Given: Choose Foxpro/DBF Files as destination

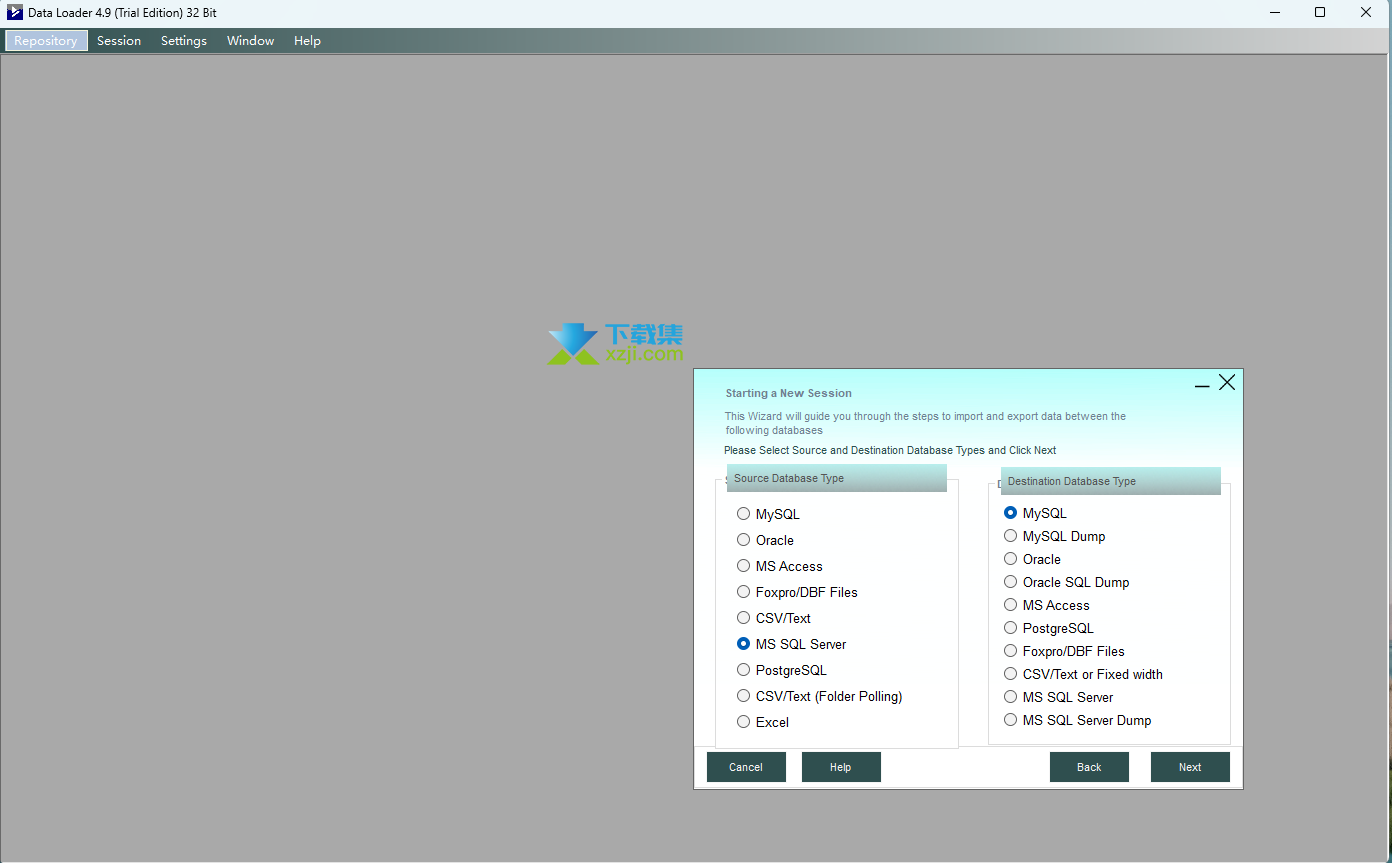Looking at the screenshot, I should tap(1064, 651).
